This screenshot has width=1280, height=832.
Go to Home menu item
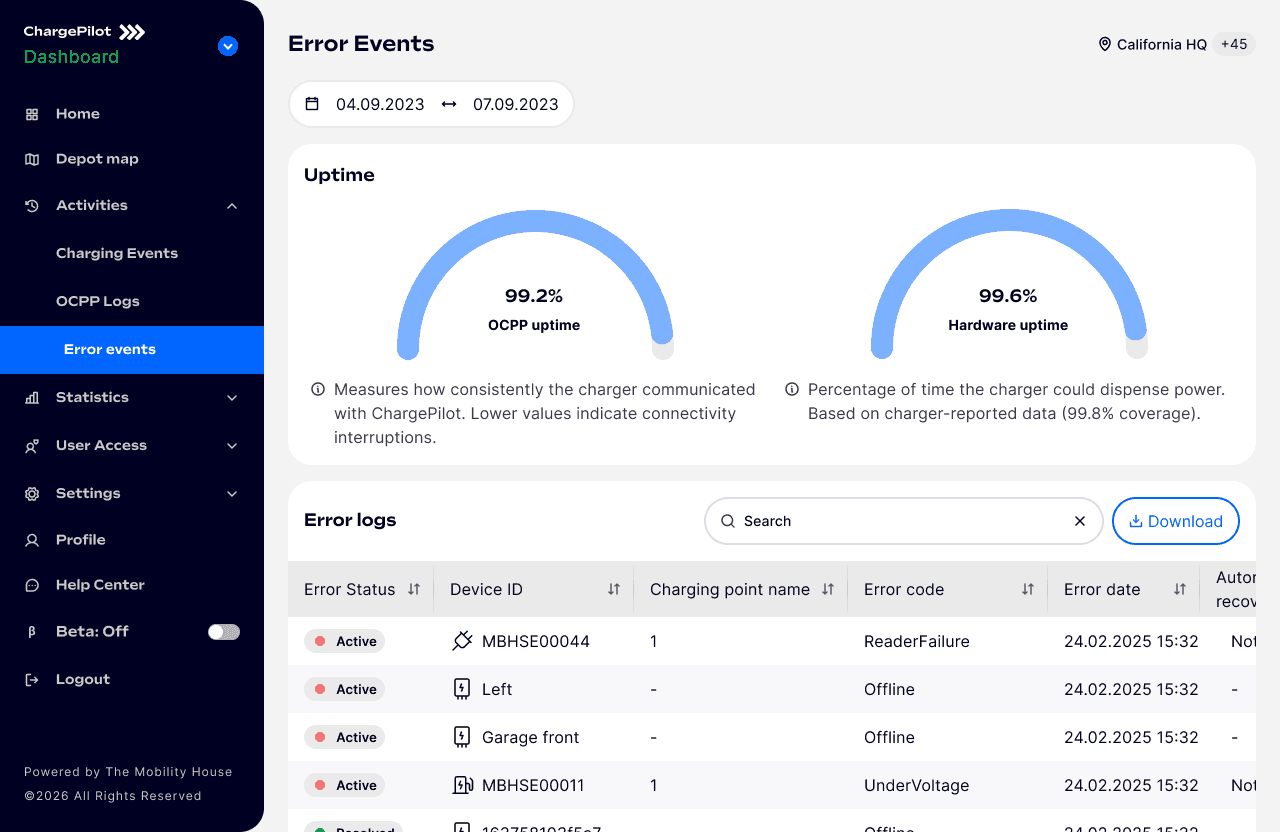pos(78,114)
